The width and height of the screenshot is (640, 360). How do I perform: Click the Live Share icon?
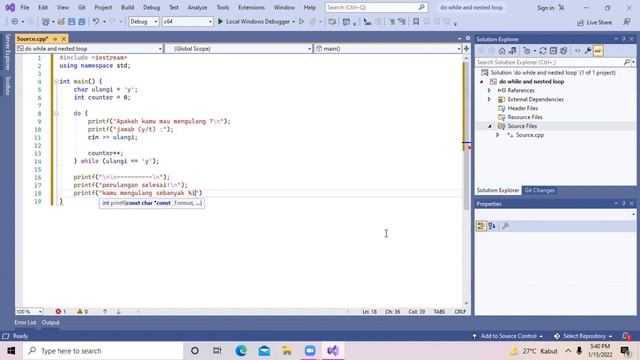coord(581,23)
